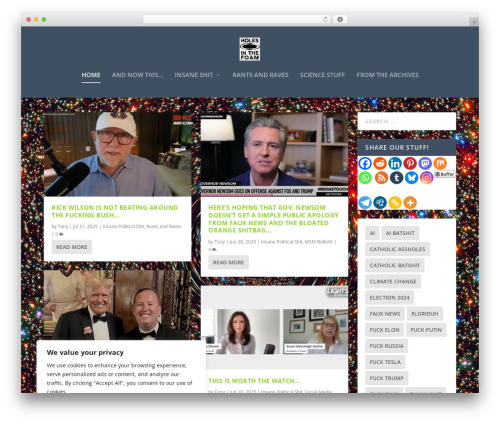Open a new browser tab with the plus button
Screen dimensions: 500x423
474,22
